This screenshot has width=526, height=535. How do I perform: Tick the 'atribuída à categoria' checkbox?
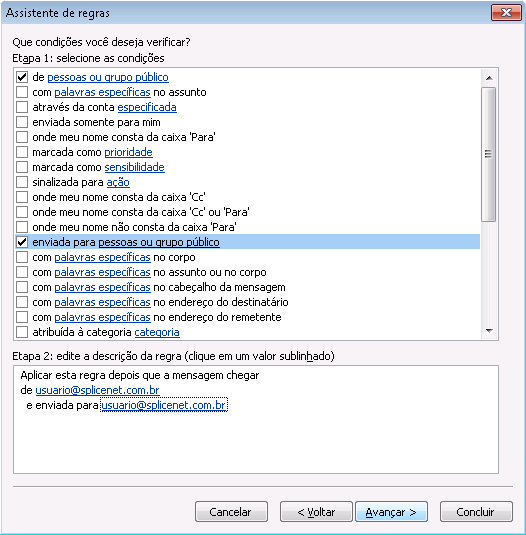click(22, 332)
